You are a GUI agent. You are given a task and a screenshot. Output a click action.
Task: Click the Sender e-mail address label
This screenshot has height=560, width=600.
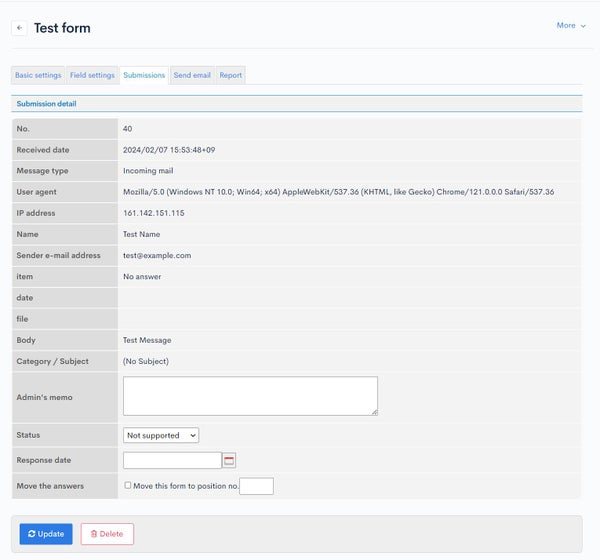pyautogui.click(x=59, y=255)
